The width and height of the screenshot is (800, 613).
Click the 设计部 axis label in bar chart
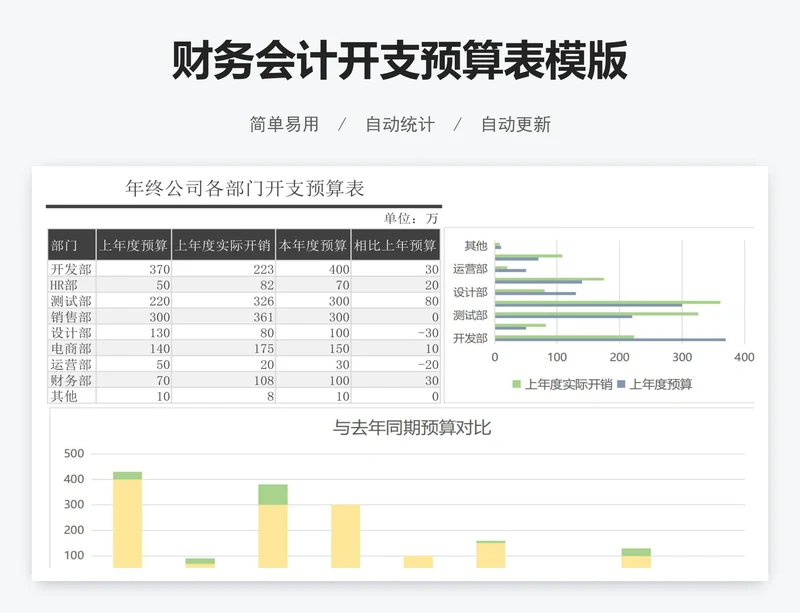470,292
